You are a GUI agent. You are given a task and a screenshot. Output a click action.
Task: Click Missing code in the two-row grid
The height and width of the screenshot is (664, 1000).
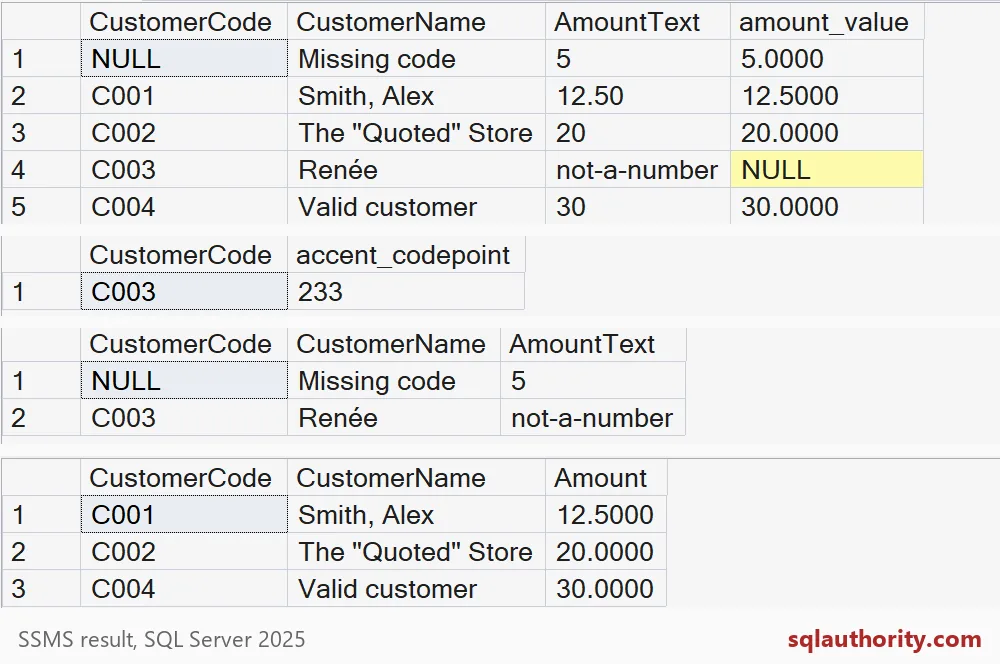[394, 381]
